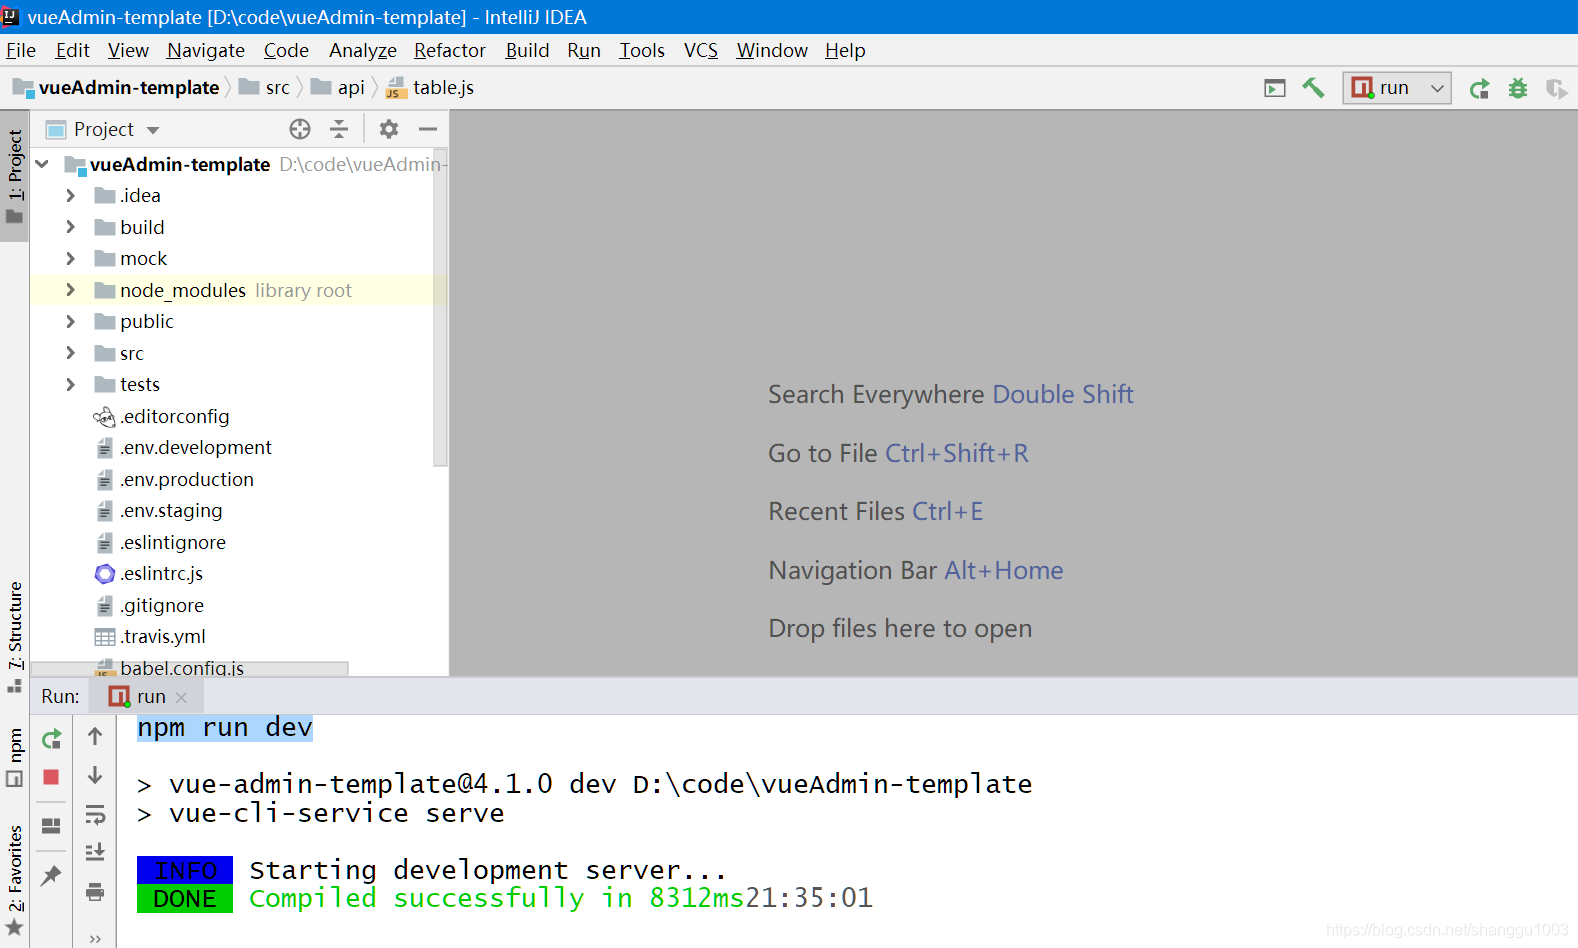The width and height of the screenshot is (1578, 948).
Task: Click Run with Coverage icon
Action: point(1556,89)
